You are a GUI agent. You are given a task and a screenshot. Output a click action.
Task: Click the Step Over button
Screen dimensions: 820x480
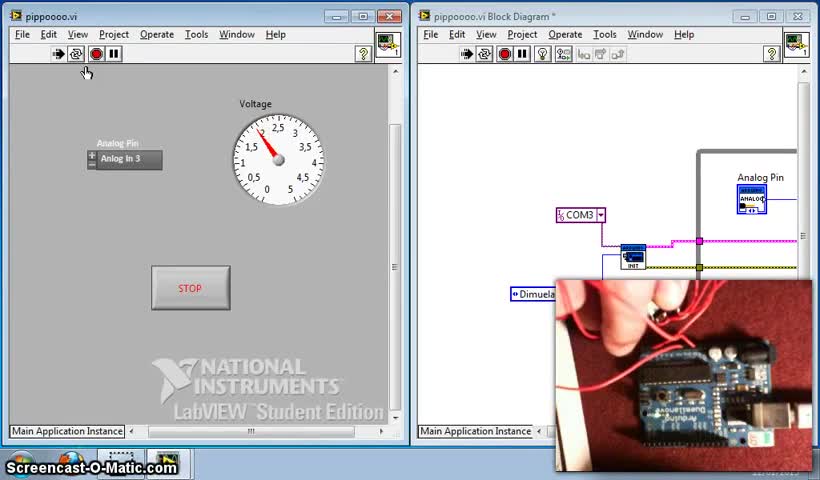[x=600, y=54]
